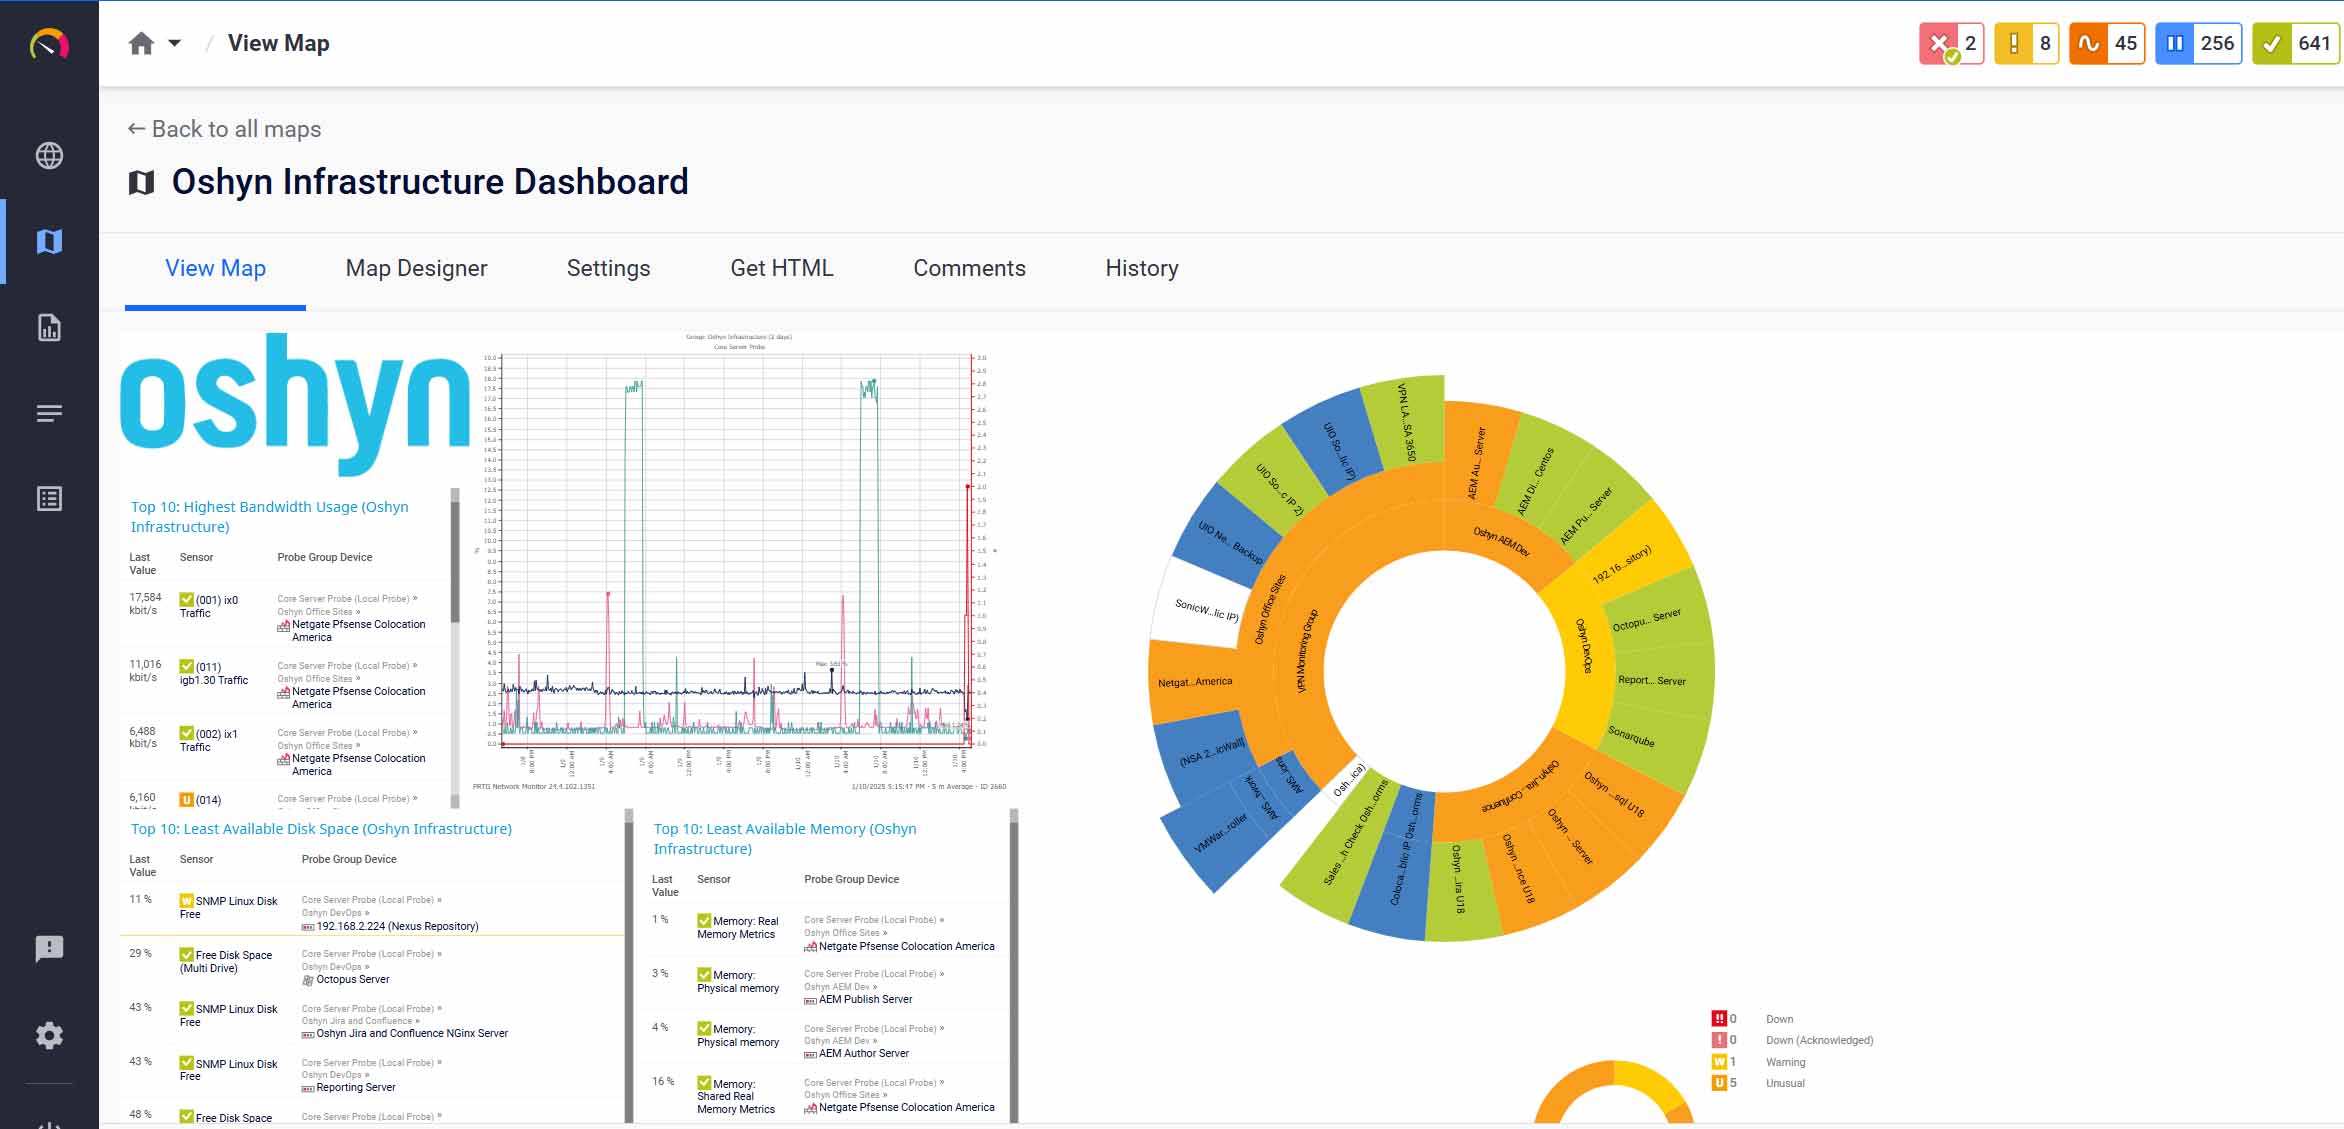The height and width of the screenshot is (1129, 2344).
Task: Open the Comments tab
Action: 969,268
